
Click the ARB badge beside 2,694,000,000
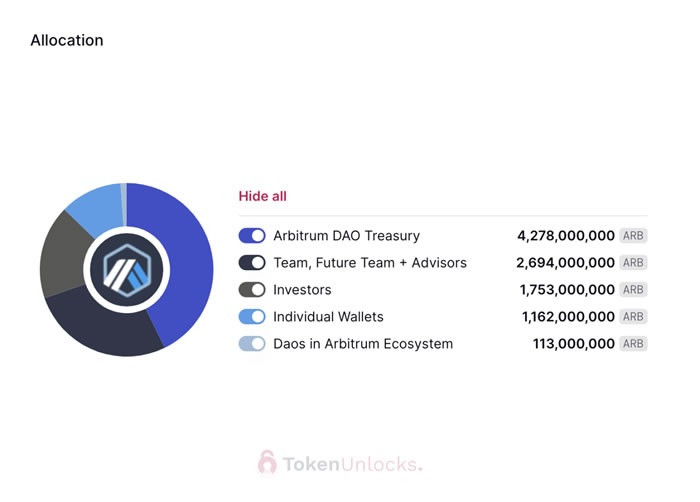coord(633,263)
